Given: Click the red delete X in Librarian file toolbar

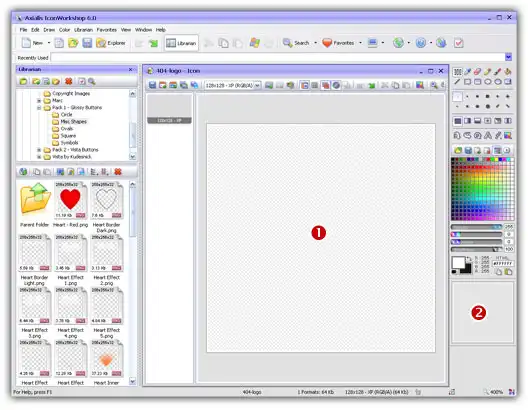Looking at the screenshot, I should click(x=118, y=172).
